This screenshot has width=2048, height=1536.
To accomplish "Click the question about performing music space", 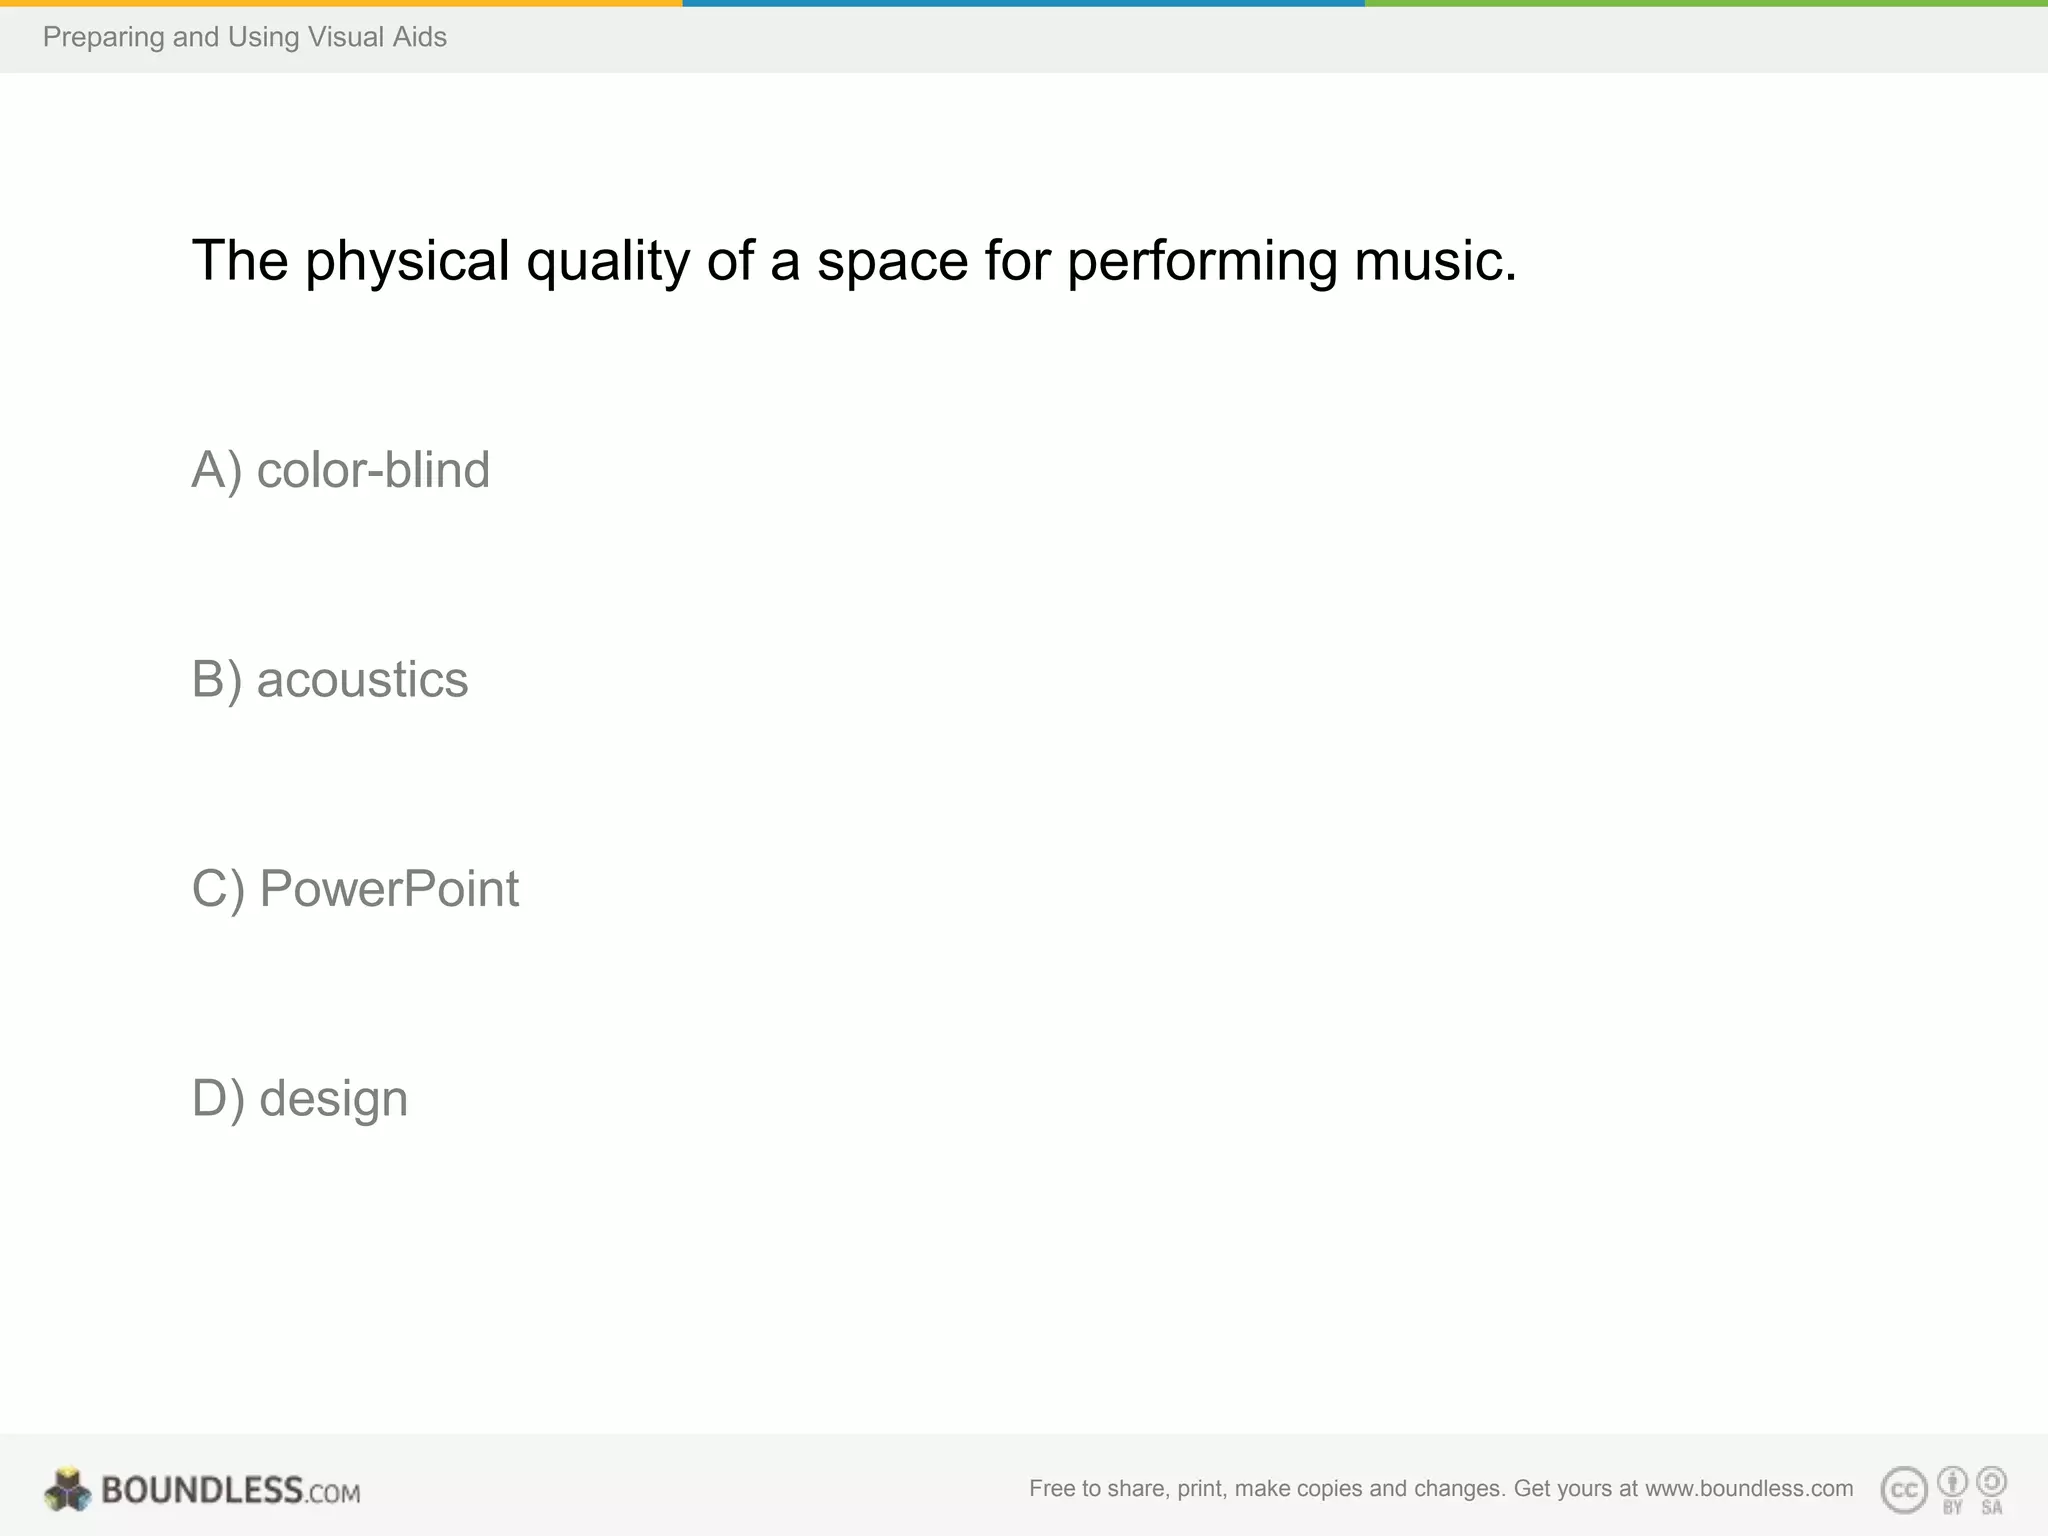I will 854,262.
